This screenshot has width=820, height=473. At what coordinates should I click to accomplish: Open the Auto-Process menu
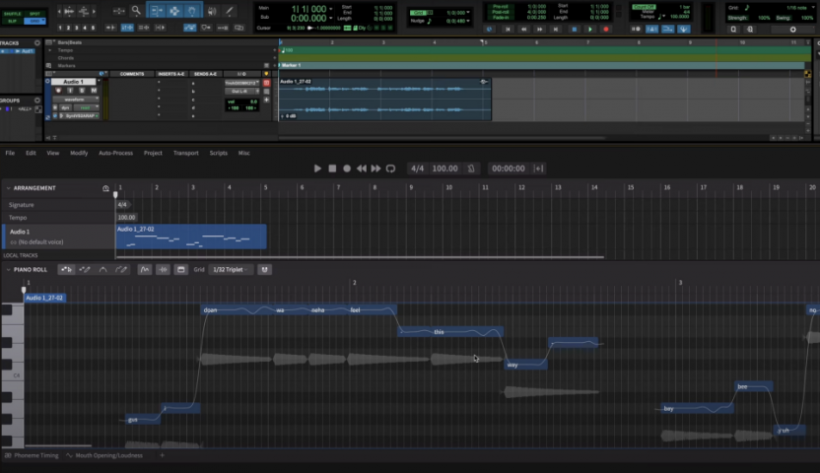[116, 153]
